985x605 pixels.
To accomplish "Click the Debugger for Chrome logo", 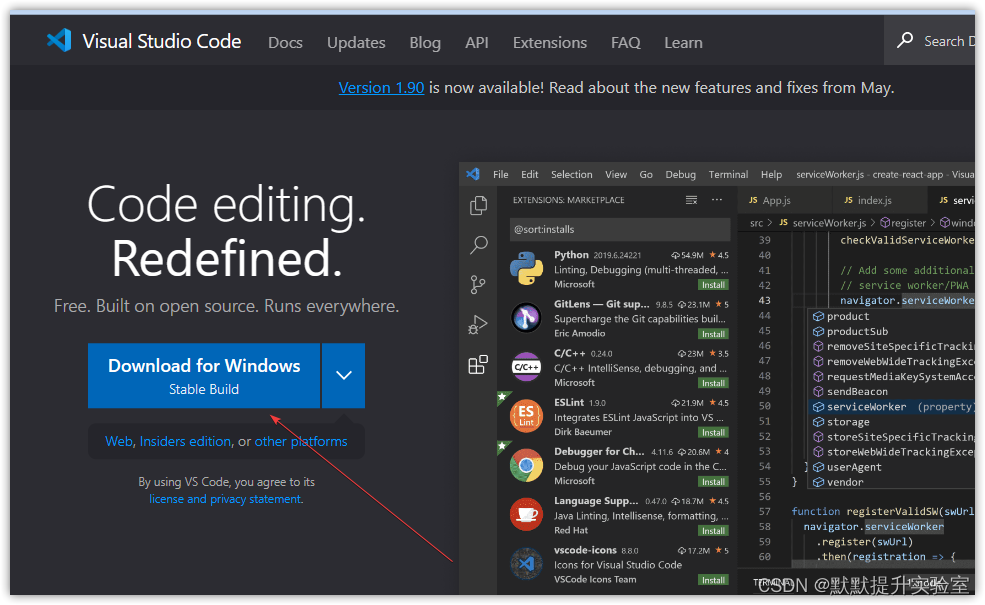I will click(526, 466).
